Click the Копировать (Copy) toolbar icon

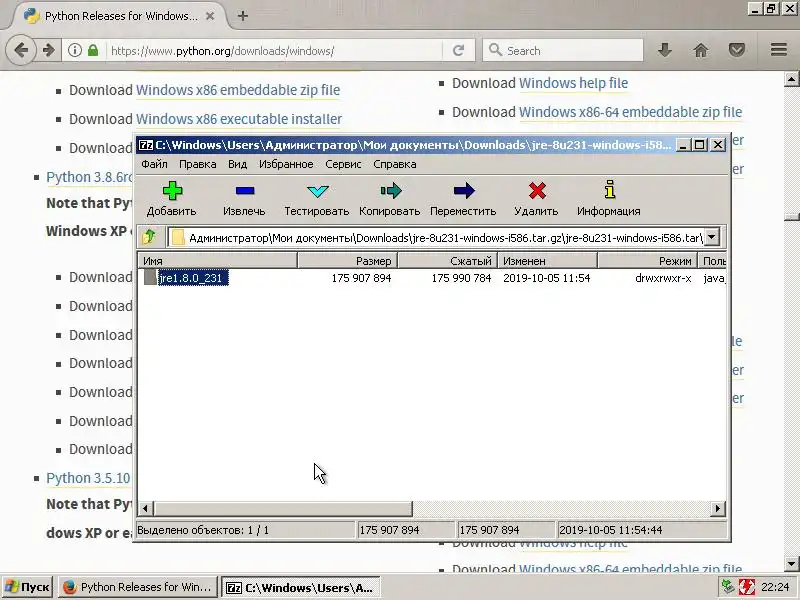tap(390, 191)
